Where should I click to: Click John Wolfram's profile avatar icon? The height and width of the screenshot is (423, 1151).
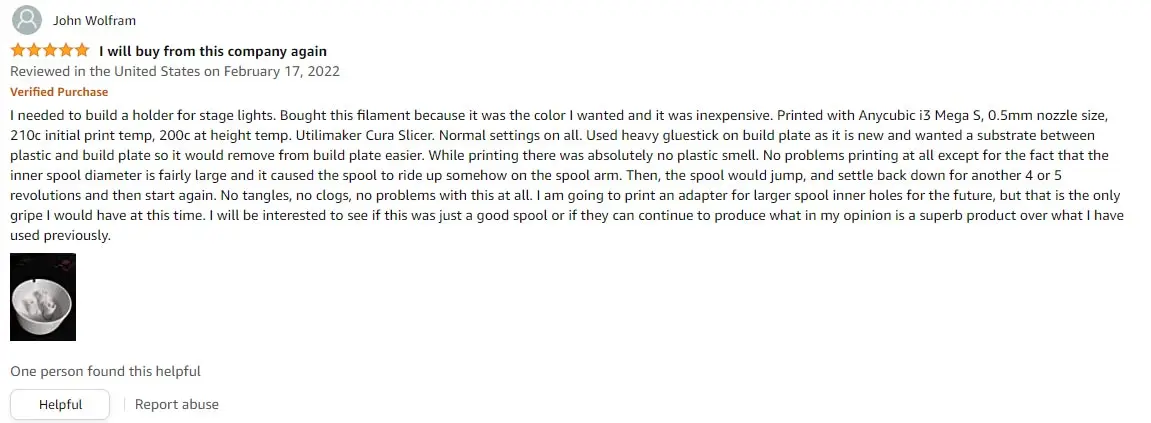coord(26,20)
